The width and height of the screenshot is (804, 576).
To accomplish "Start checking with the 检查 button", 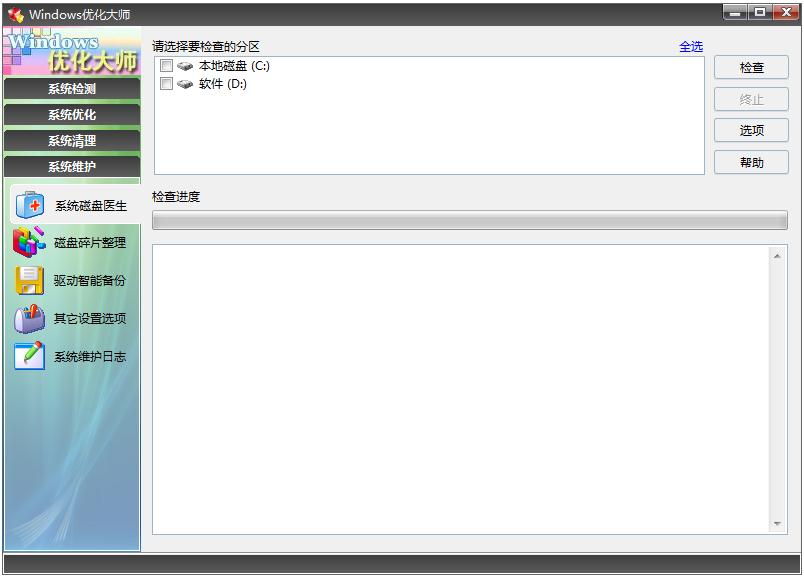I will point(751,67).
